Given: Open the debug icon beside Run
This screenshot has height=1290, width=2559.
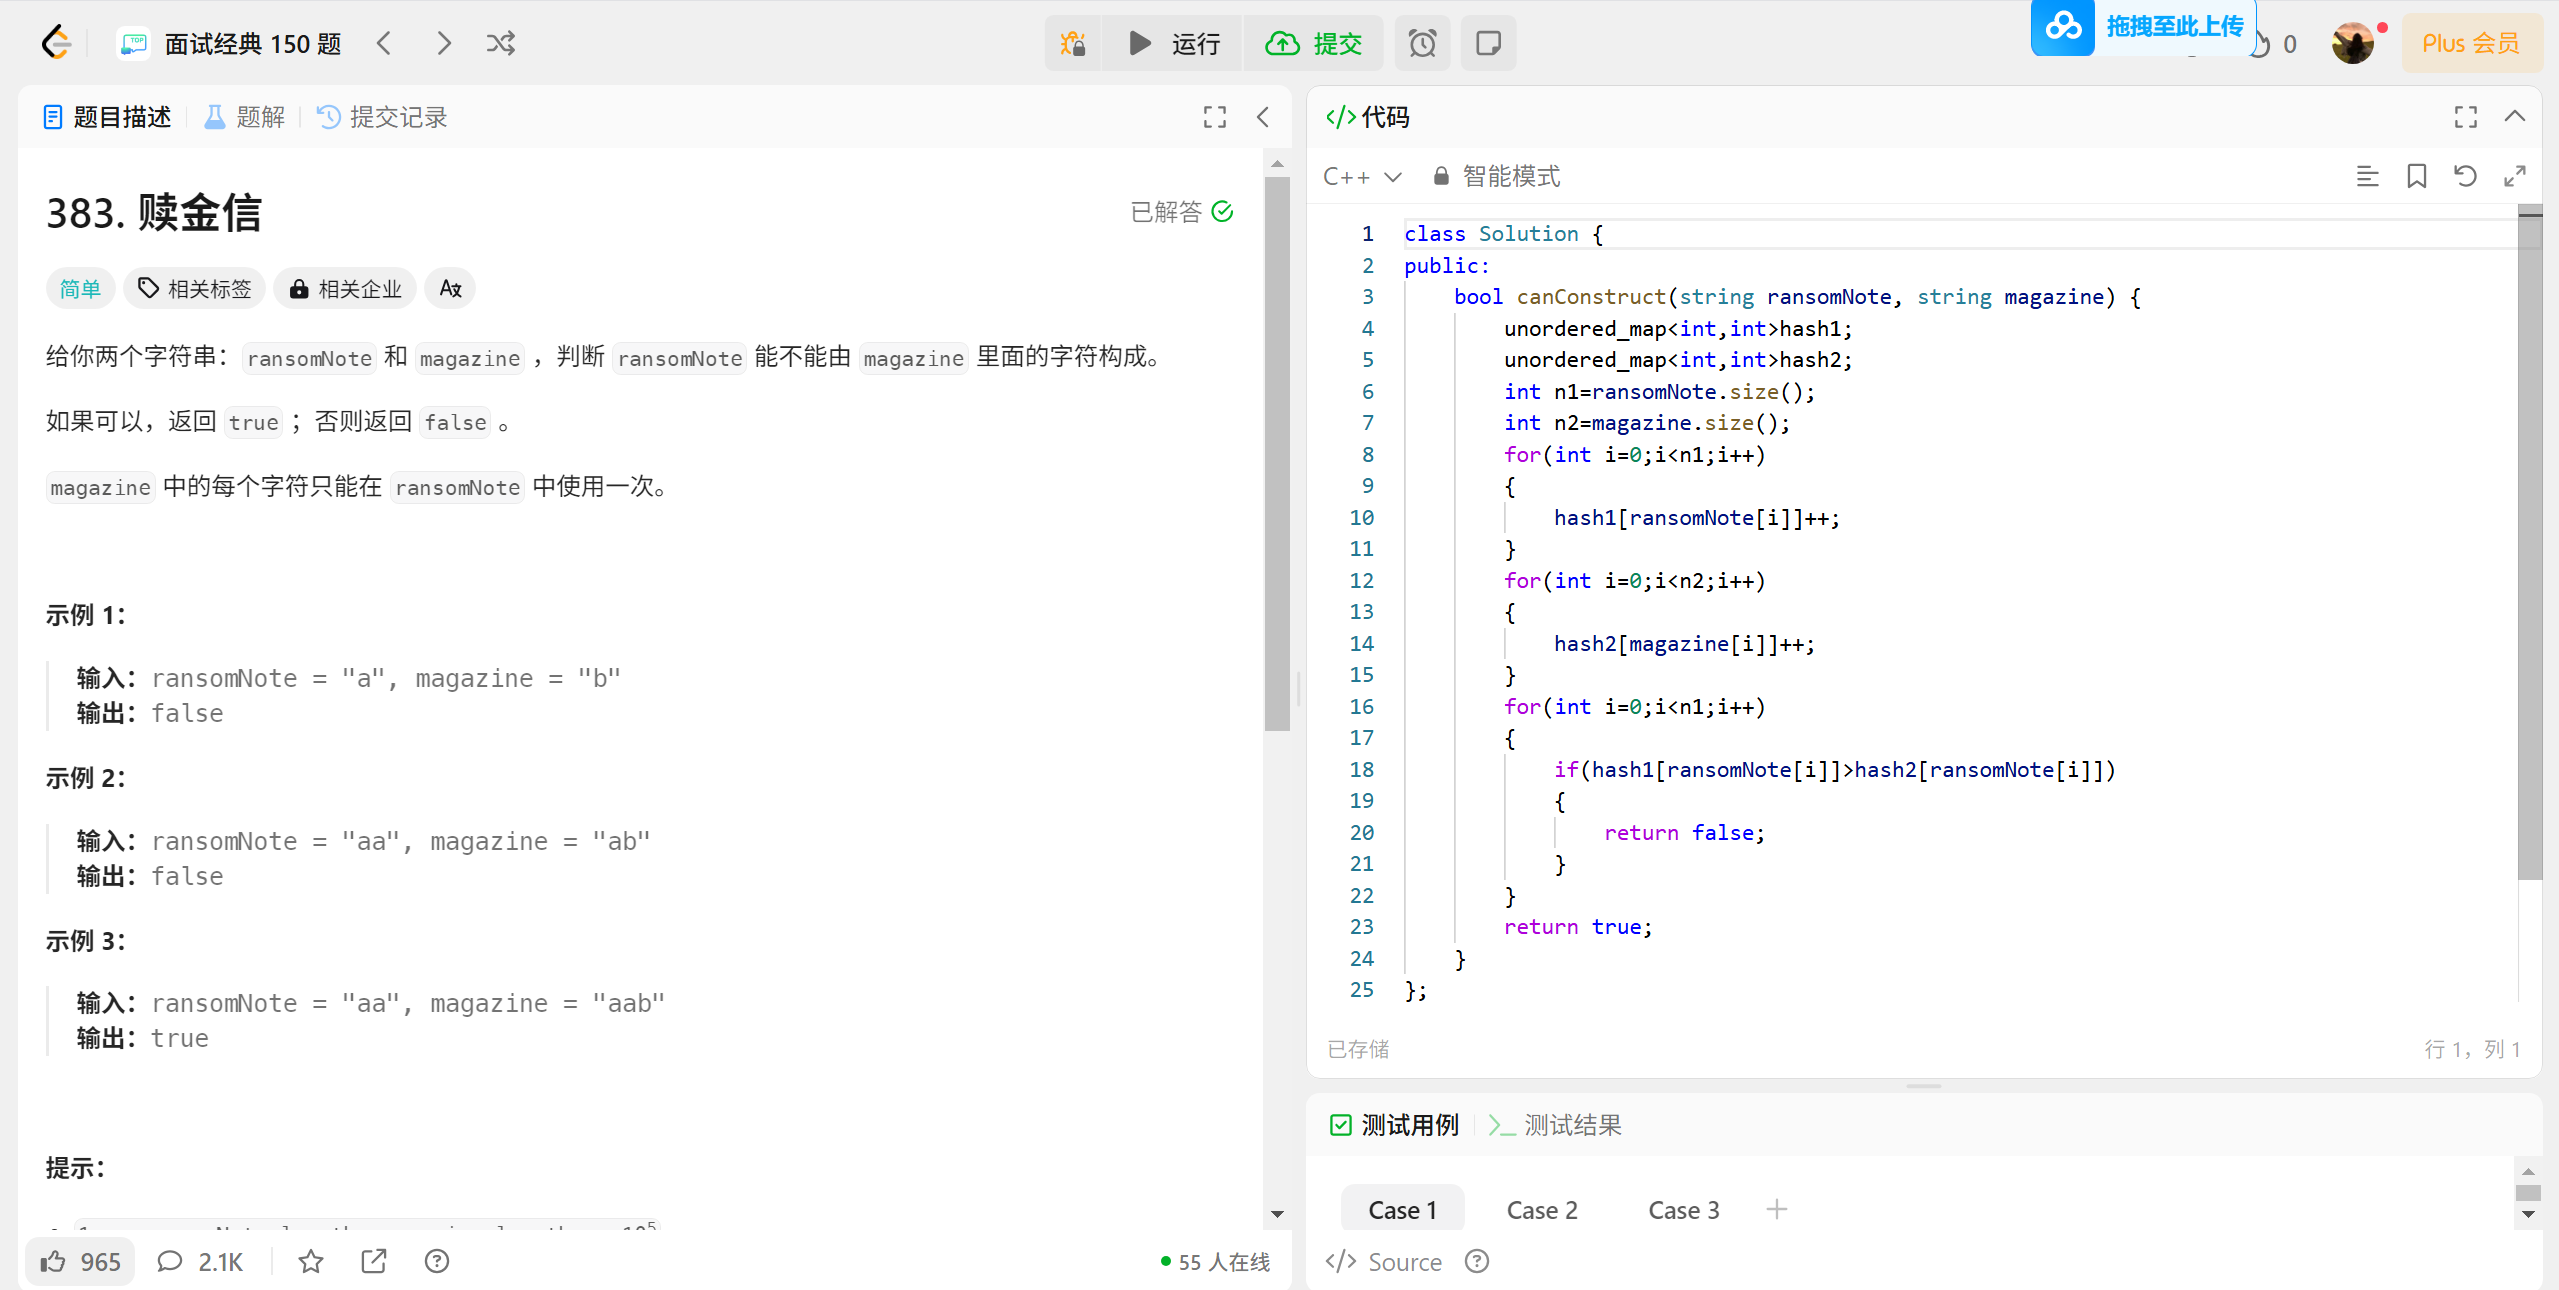Looking at the screenshot, I should [1073, 43].
